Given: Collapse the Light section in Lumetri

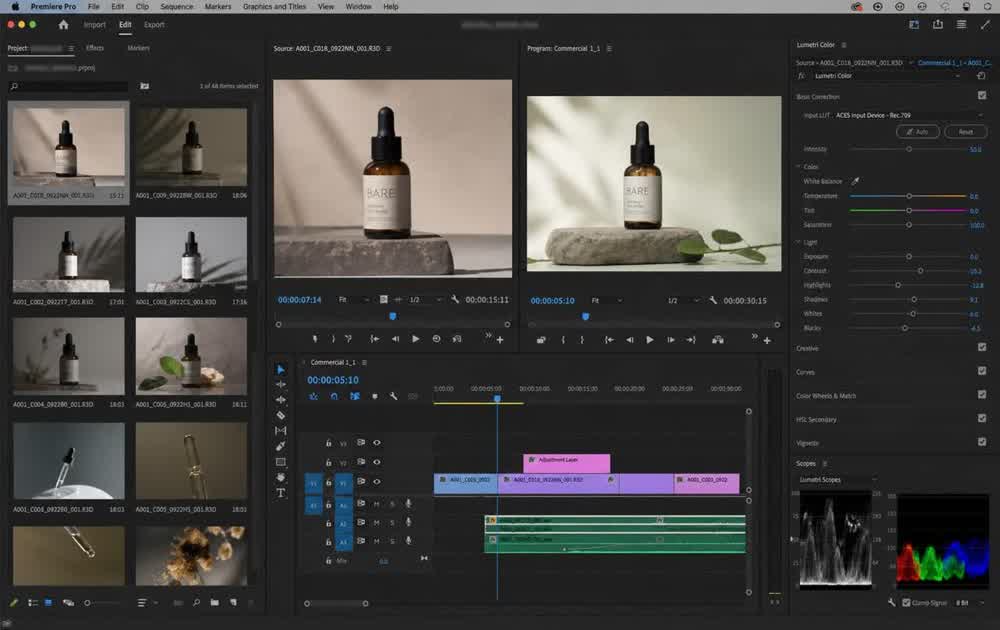Looking at the screenshot, I should tap(798, 242).
